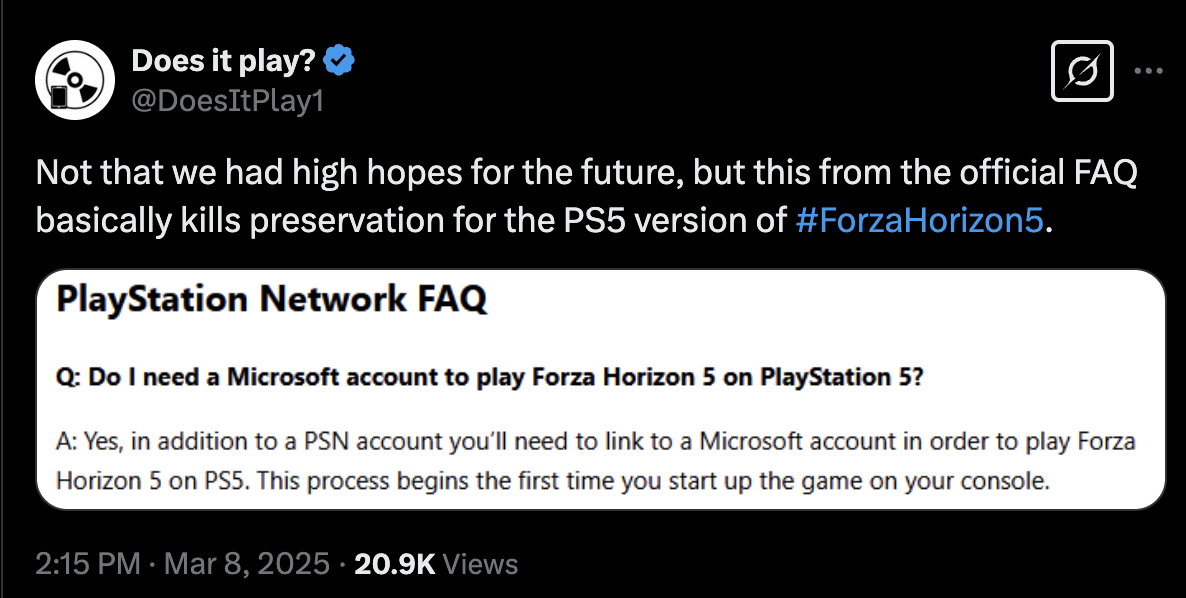Click the 'PlayStation Network FAQ' heading
Image resolution: width=1186 pixels, height=598 pixels.
tap(272, 299)
